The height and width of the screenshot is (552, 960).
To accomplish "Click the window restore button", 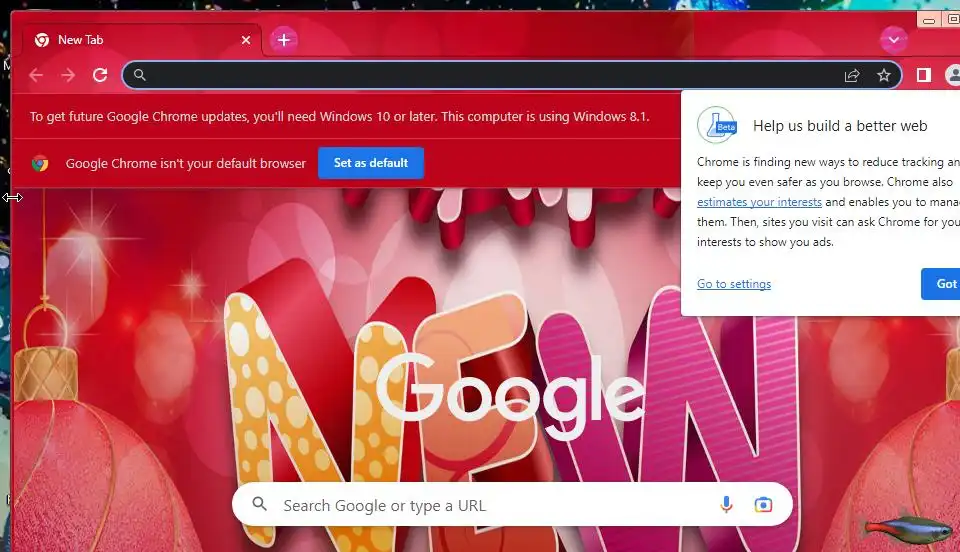I will pos(952,20).
